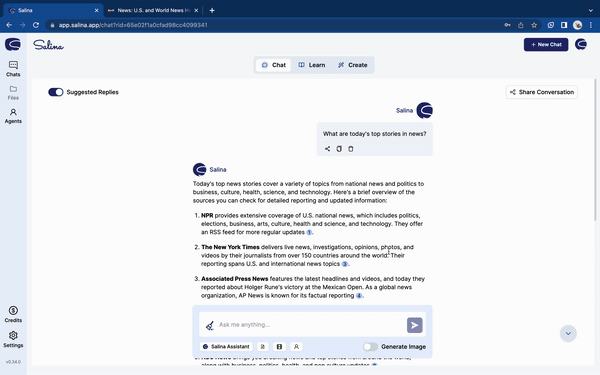Click the Salina avatar beside the response

coord(199,170)
